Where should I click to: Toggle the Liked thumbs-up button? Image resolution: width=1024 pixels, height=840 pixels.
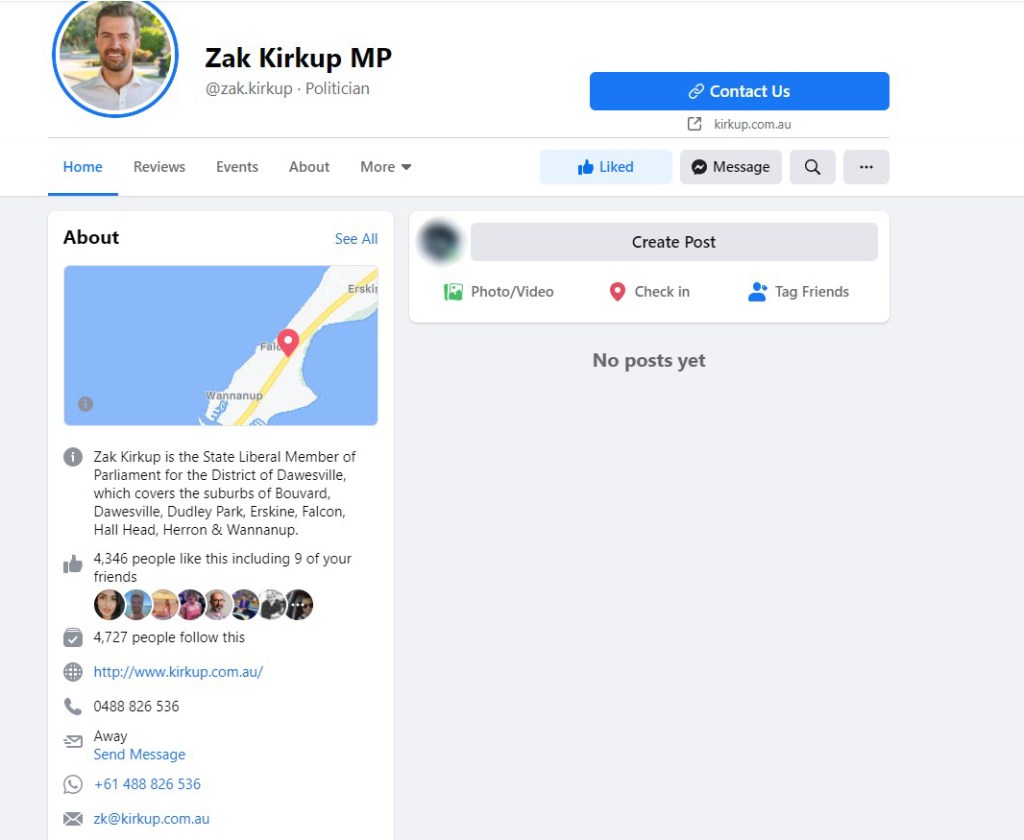coord(605,167)
